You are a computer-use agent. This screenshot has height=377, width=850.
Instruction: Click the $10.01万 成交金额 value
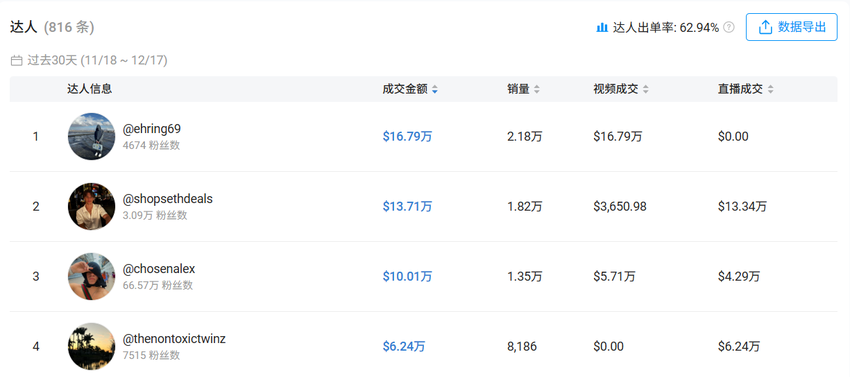(407, 277)
